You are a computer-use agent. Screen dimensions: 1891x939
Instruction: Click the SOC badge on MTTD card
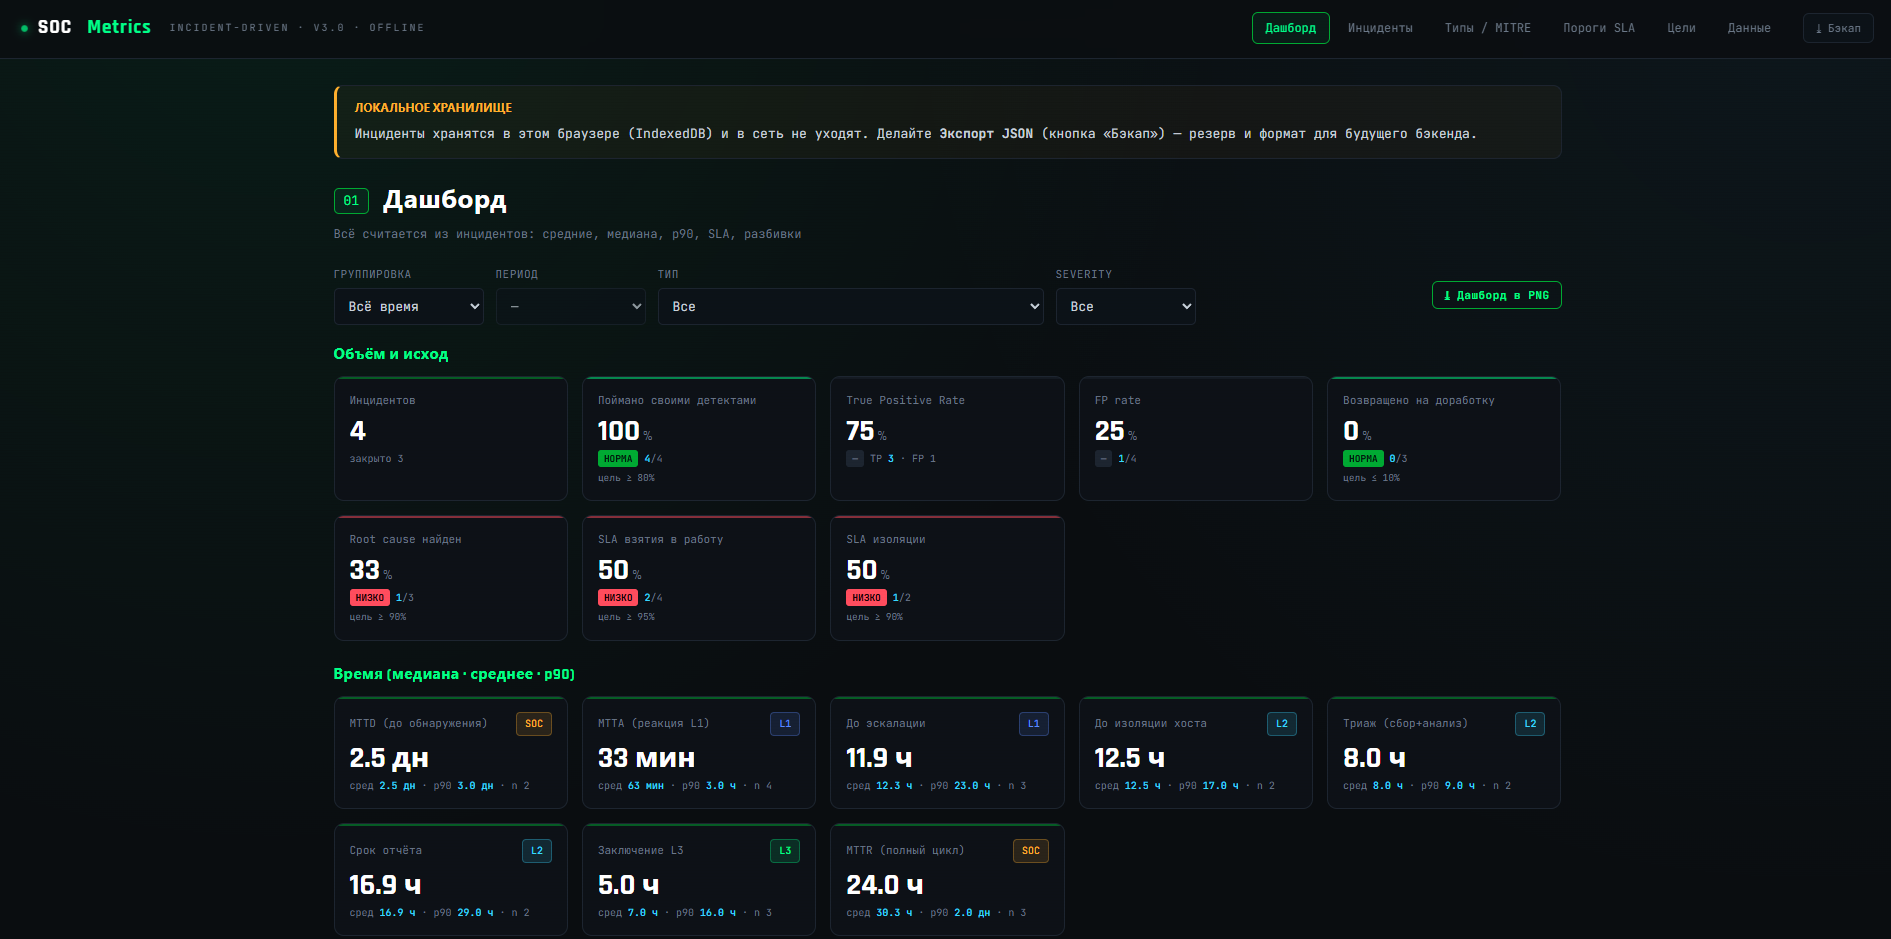(534, 723)
